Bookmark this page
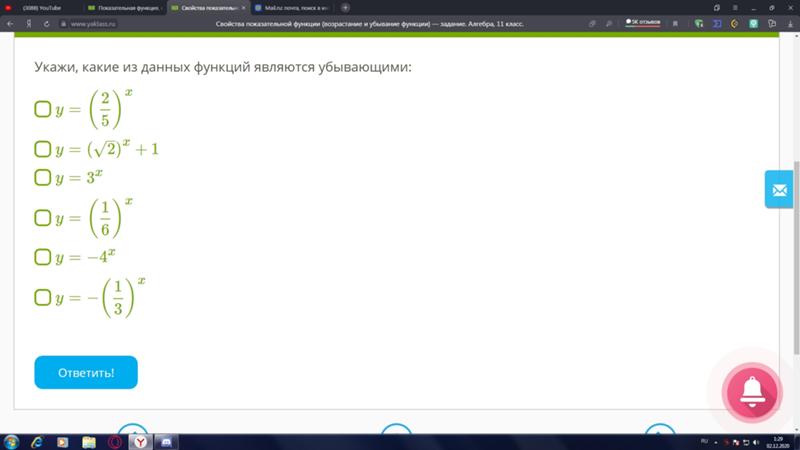 coord(675,24)
